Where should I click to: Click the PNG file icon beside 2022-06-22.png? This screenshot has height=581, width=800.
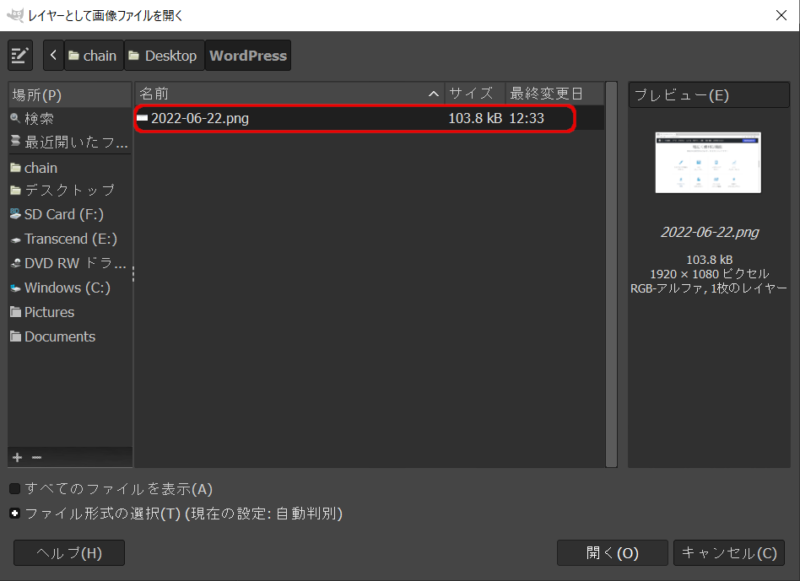point(142,118)
